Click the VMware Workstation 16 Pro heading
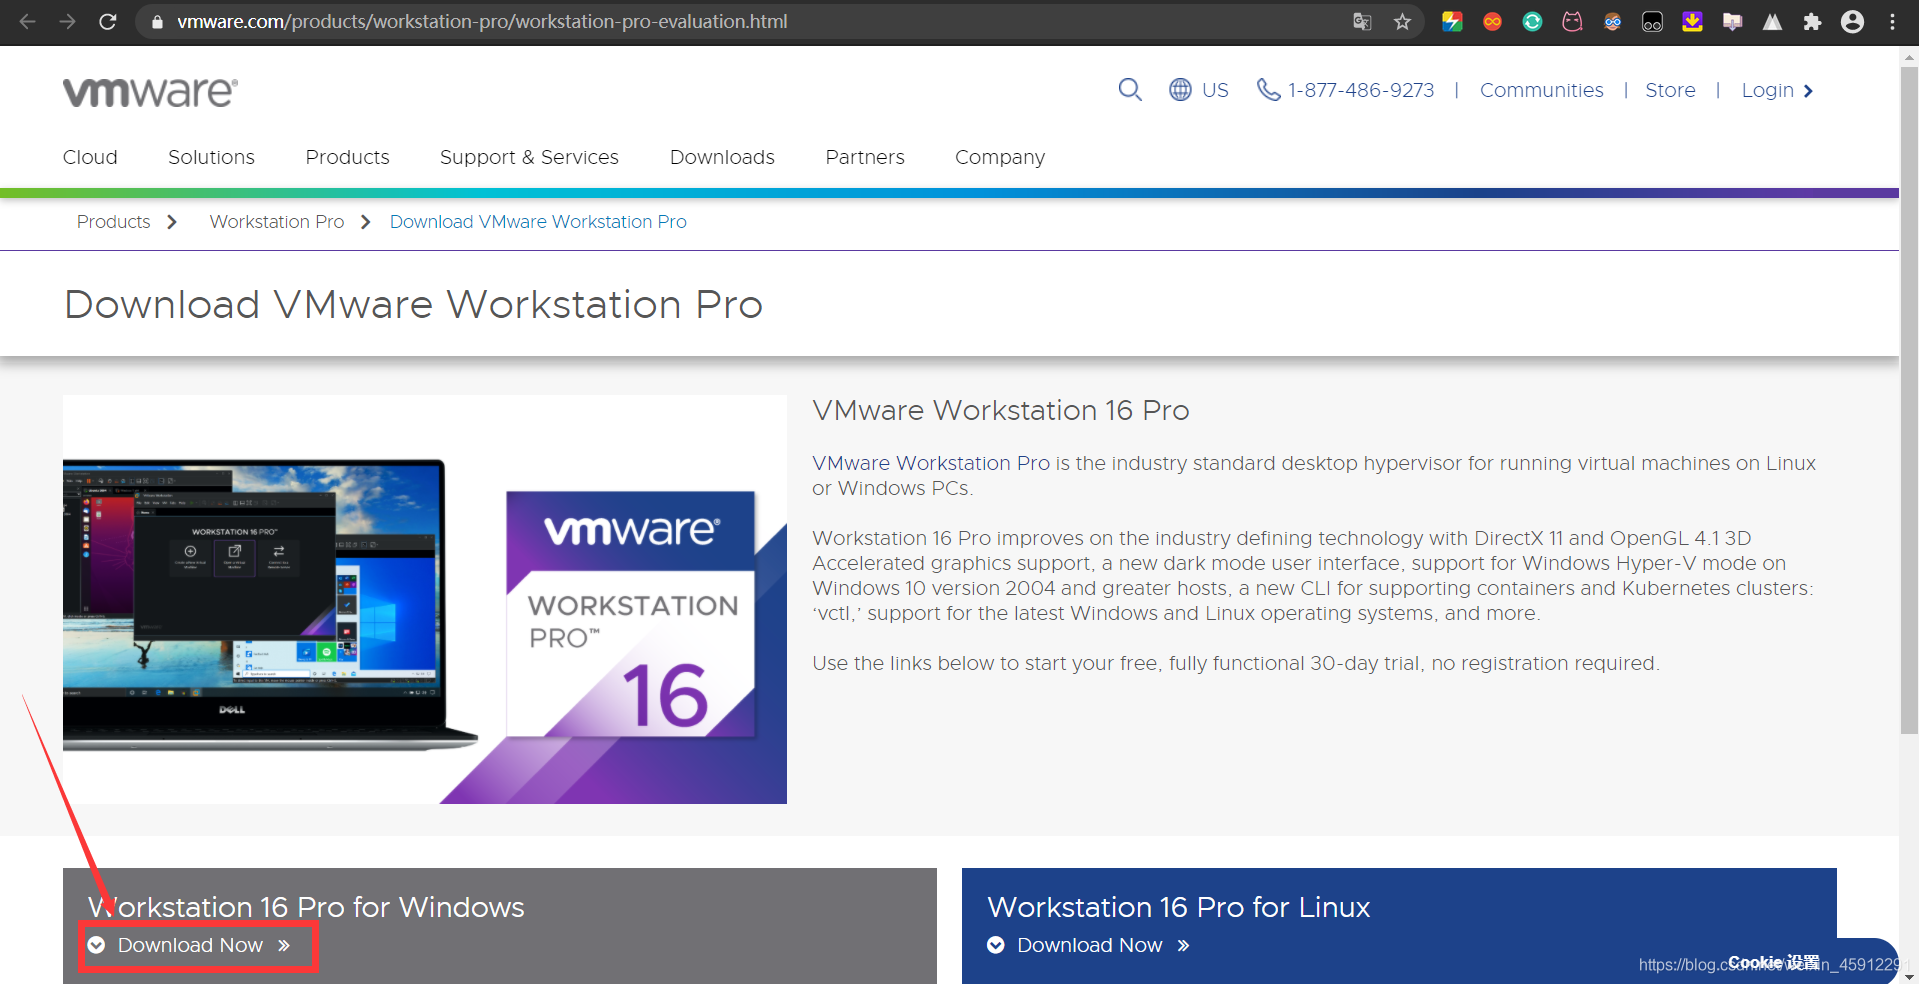 tap(1000, 410)
